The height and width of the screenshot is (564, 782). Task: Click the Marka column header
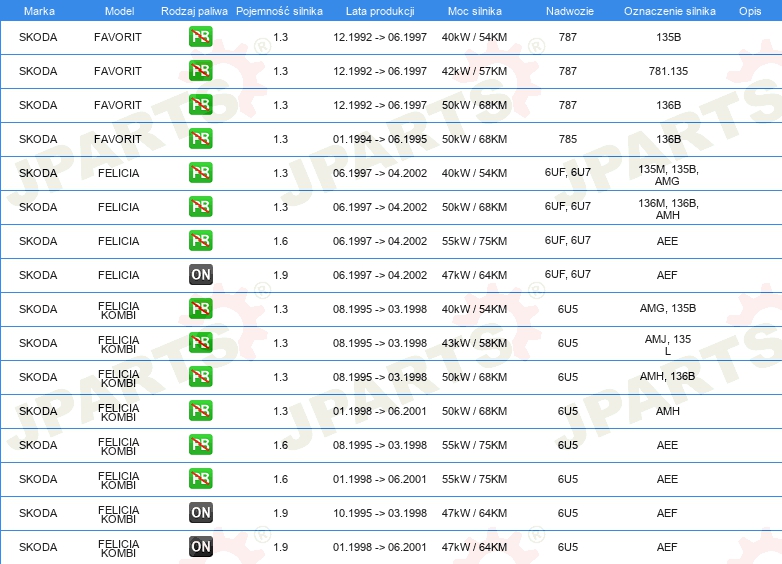click(39, 11)
